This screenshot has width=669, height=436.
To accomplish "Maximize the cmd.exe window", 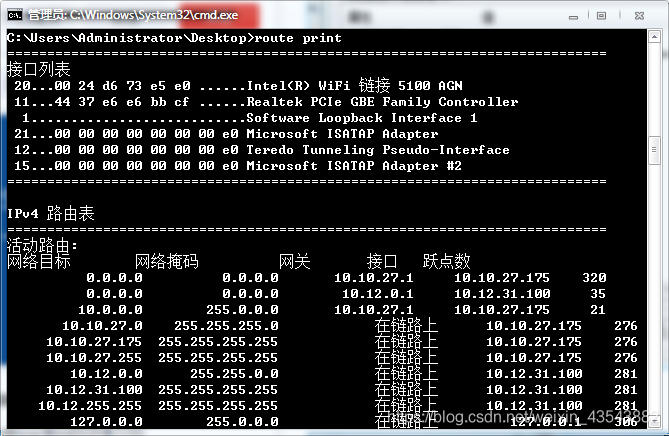I will tap(599, 15).
